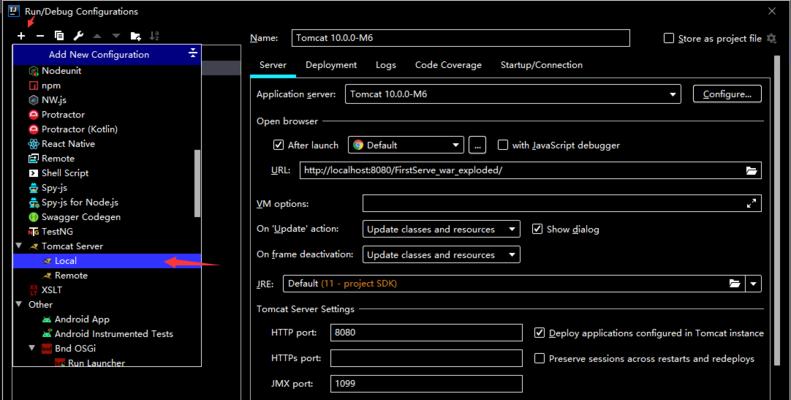The height and width of the screenshot is (400, 791).
Task: Select Spy-js for Node.js configuration
Action: (x=107, y=202)
